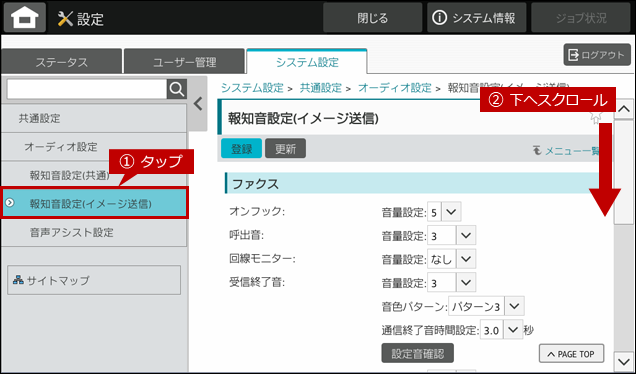
Task: Open オーディオ設定 in the sidebar
Action: coord(94,147)
